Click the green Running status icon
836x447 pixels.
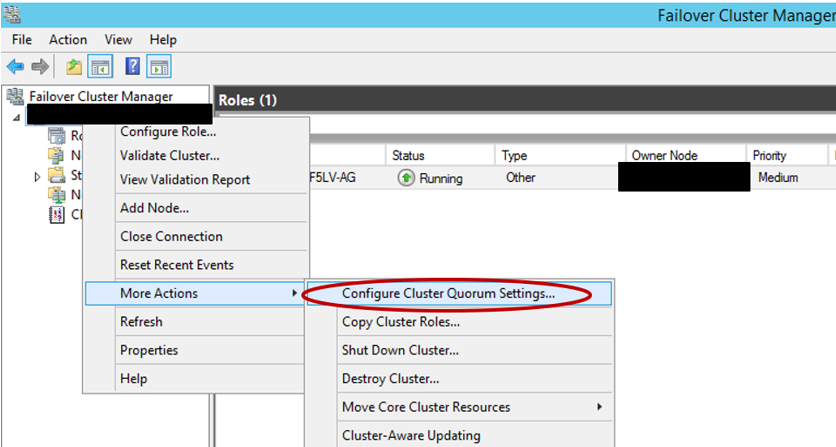[406, 178]
